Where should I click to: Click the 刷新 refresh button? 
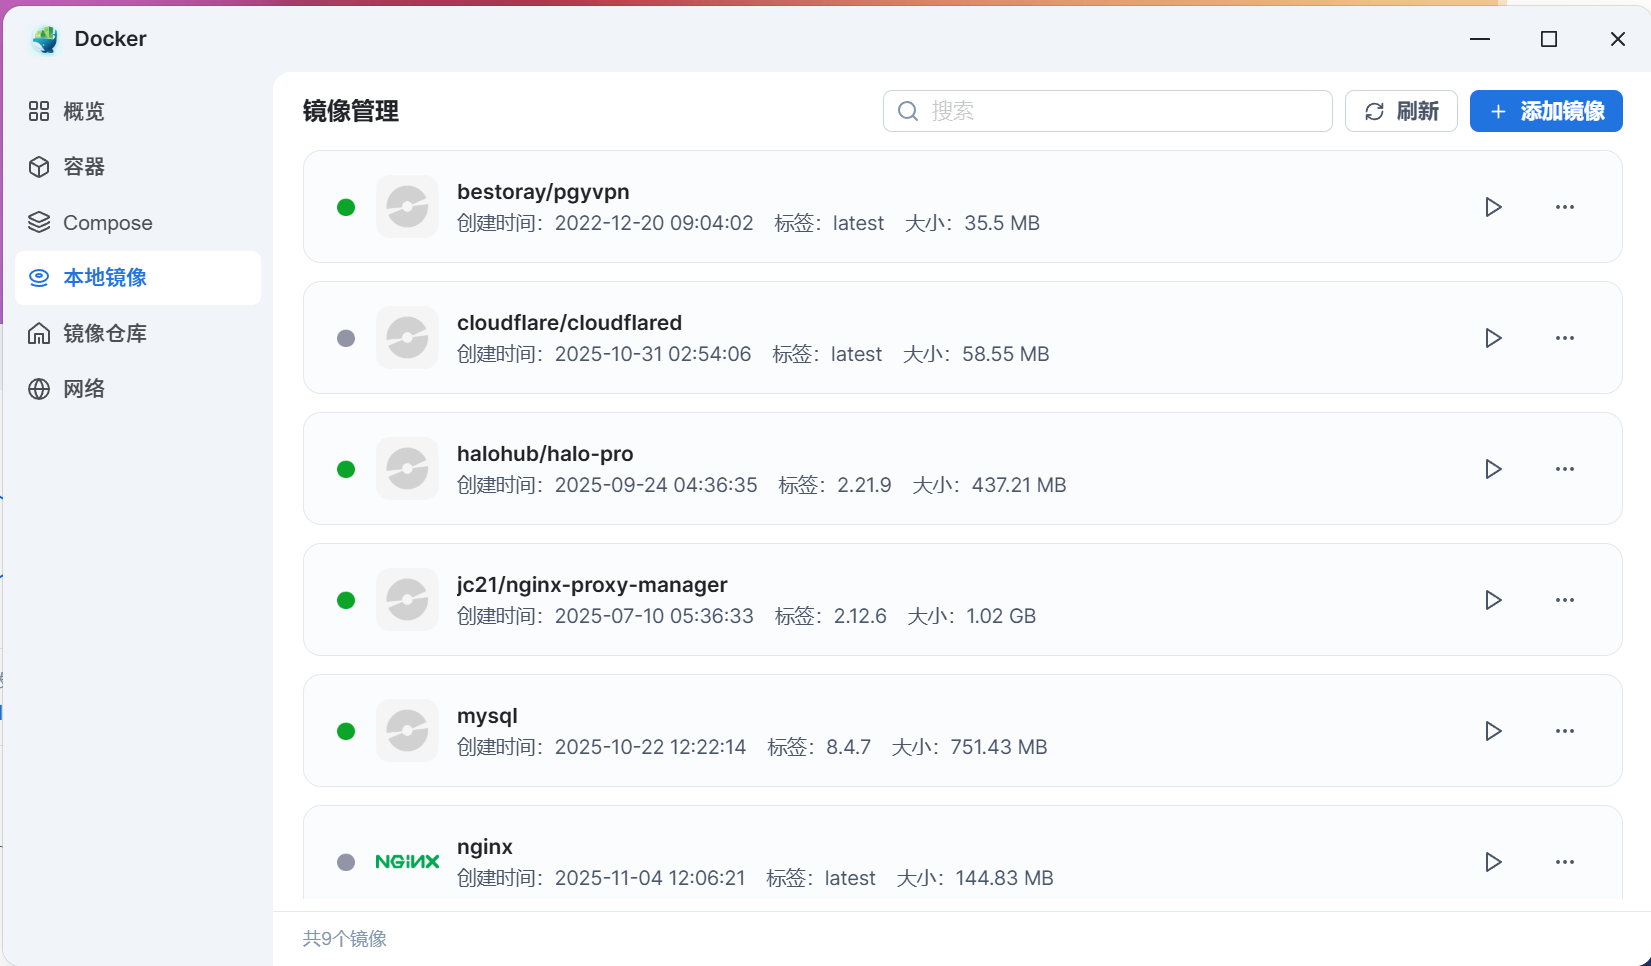(x=1401, y=111)
